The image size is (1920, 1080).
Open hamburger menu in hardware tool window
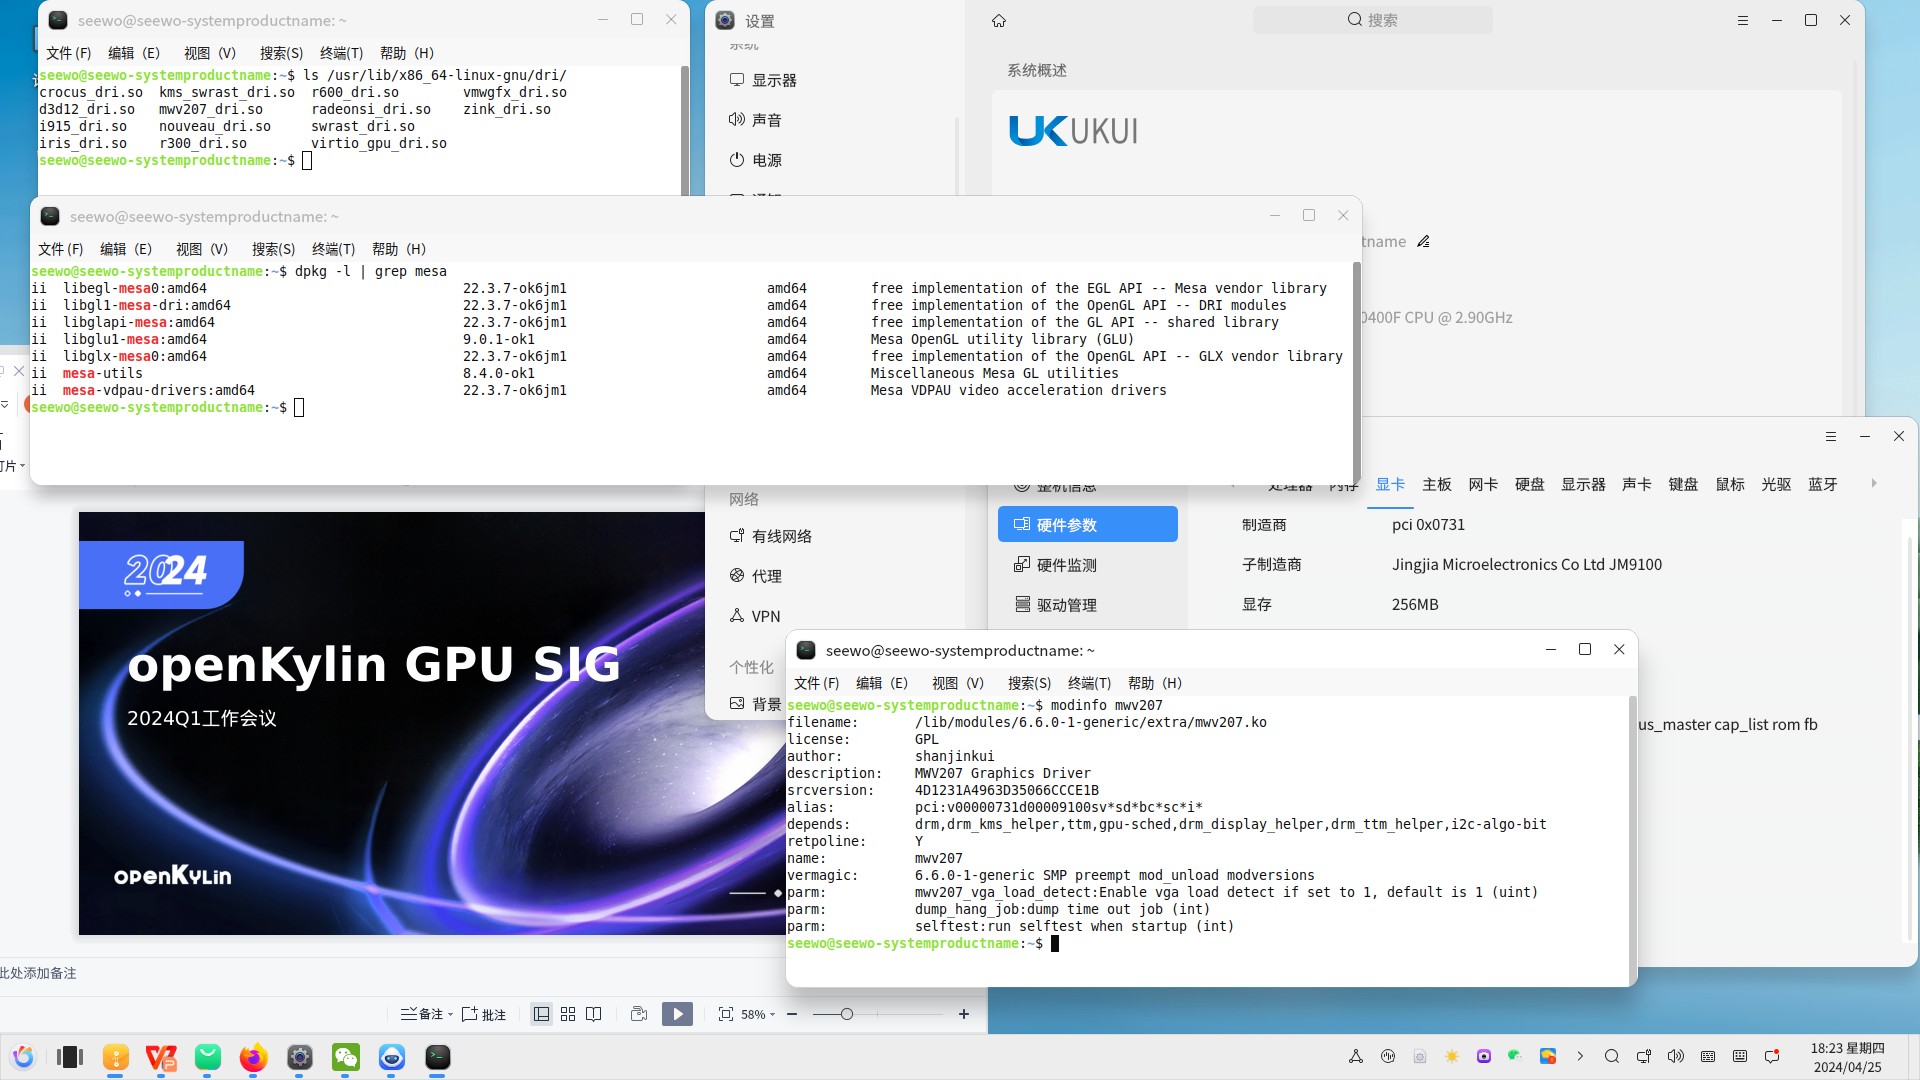click(x=1831, y=436)
